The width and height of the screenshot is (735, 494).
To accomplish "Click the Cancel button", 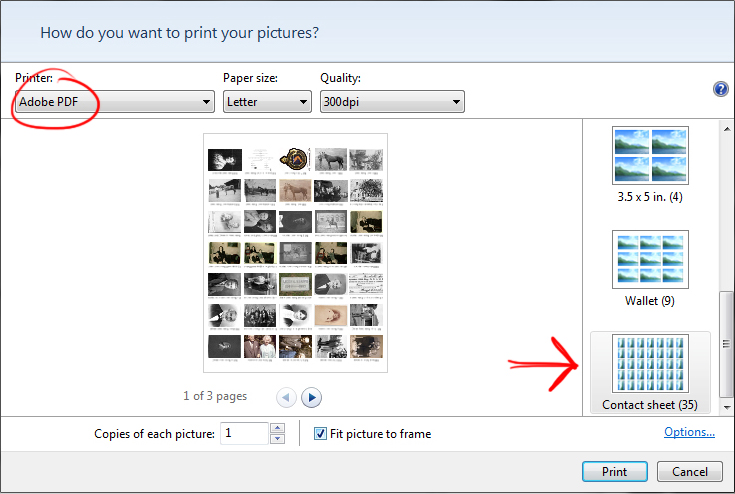I will point(690,472).
